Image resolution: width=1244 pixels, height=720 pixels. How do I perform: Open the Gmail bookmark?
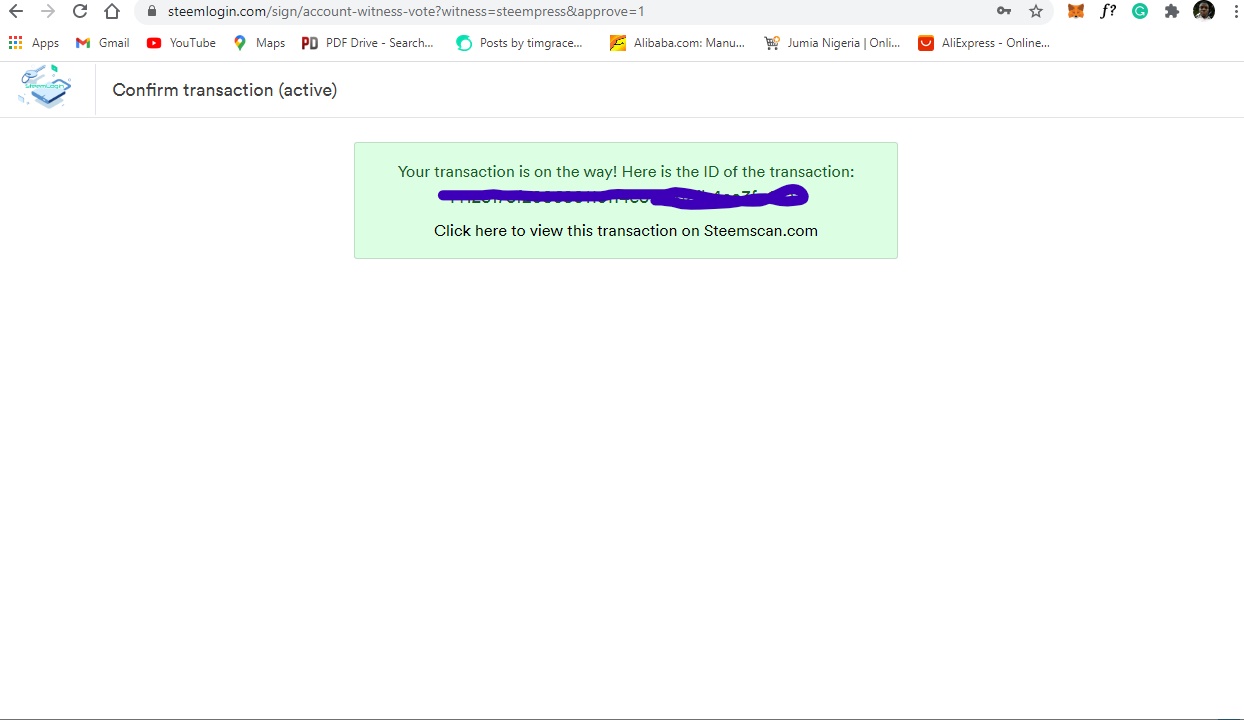102,42
